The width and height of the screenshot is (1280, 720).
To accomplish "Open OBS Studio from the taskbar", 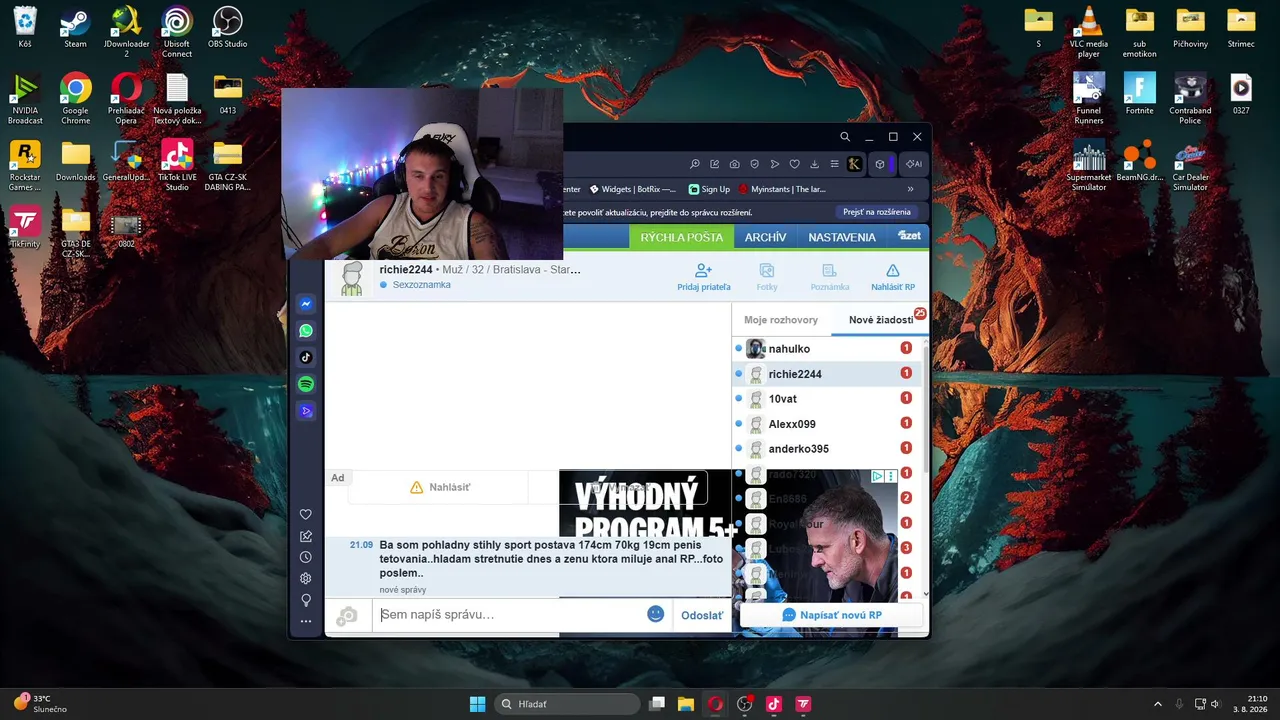I will tap(744, 704).
